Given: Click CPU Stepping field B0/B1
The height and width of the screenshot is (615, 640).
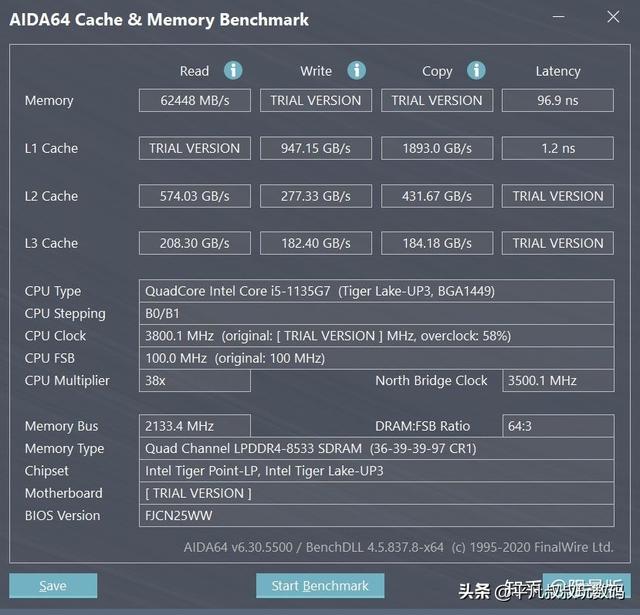Looking at the screenshot, I should point(377,313).
